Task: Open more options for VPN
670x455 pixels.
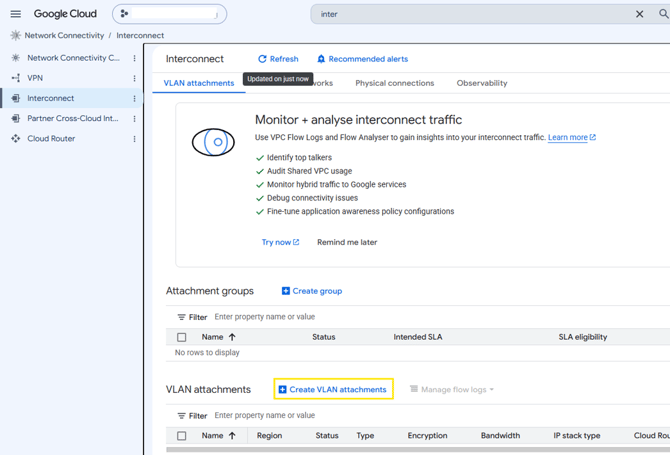Action: pos(134,78)
